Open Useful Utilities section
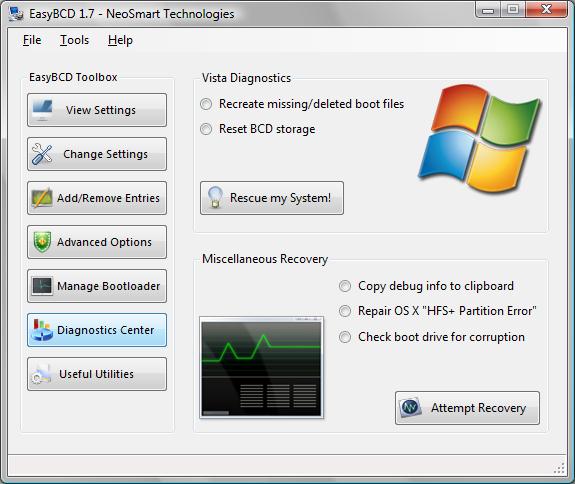The image size is (575, 484). (x=97, y=374)
